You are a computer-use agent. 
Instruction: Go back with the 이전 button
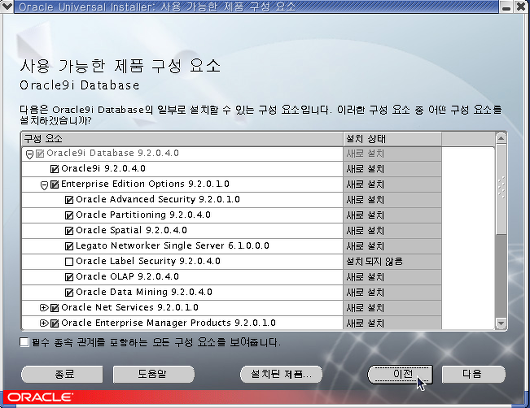(400, 375)
